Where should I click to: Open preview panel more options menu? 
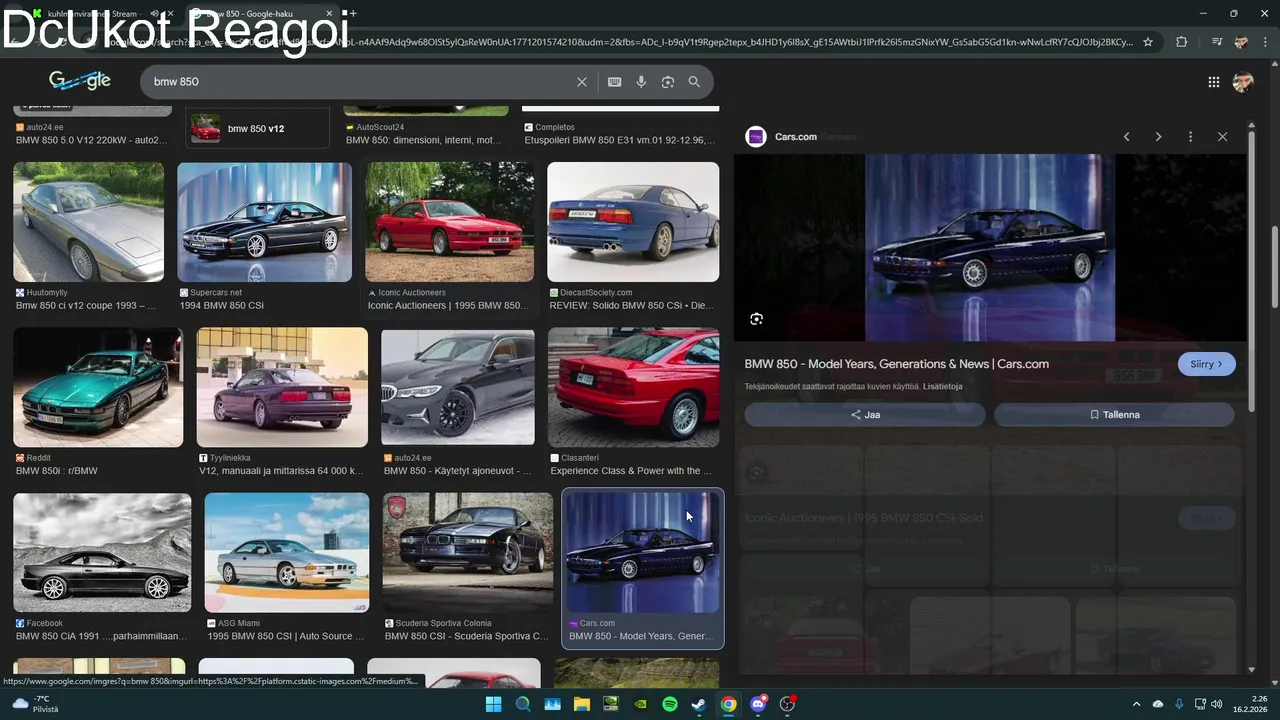[x=1190, y=137]
